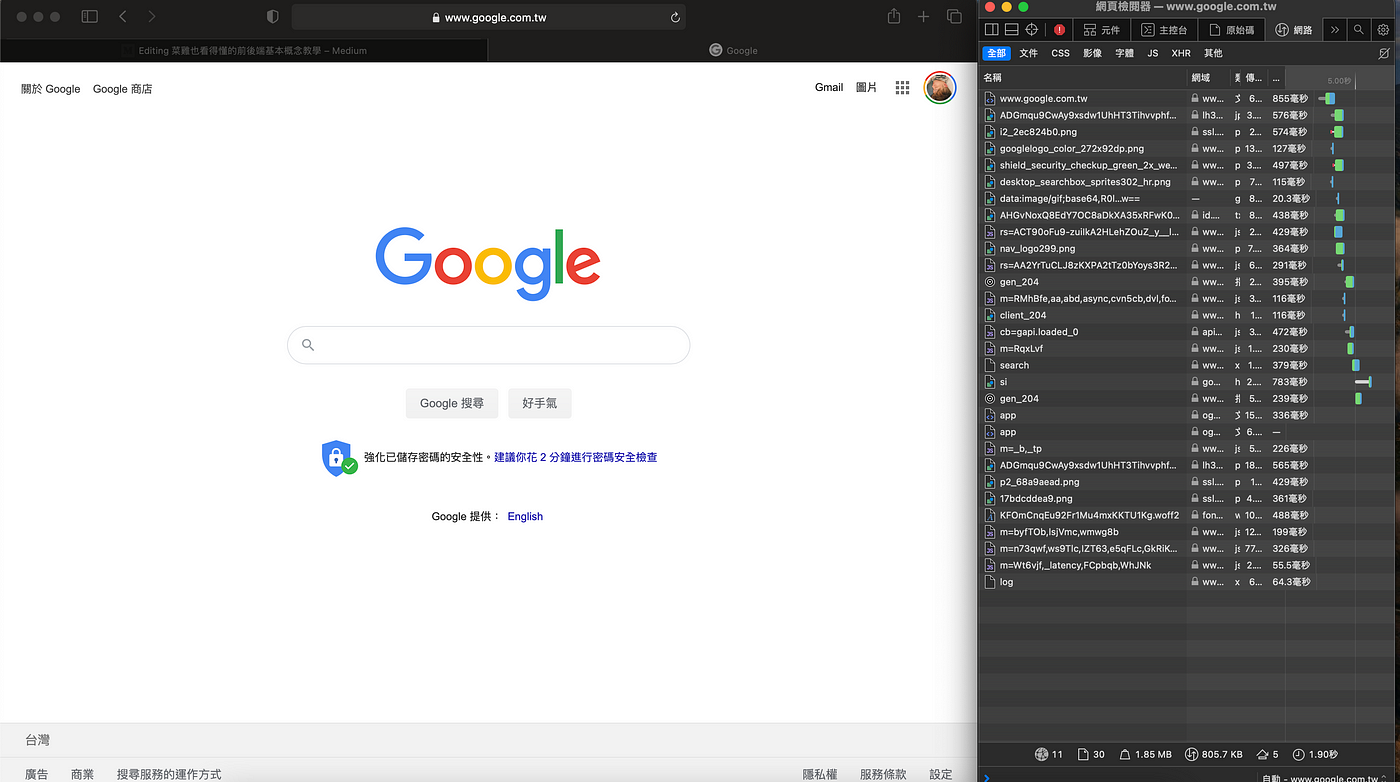1400x782 pixels.
Task: Open the Google 商店 link
Action: pyautogui.click(x=123, y=89)
